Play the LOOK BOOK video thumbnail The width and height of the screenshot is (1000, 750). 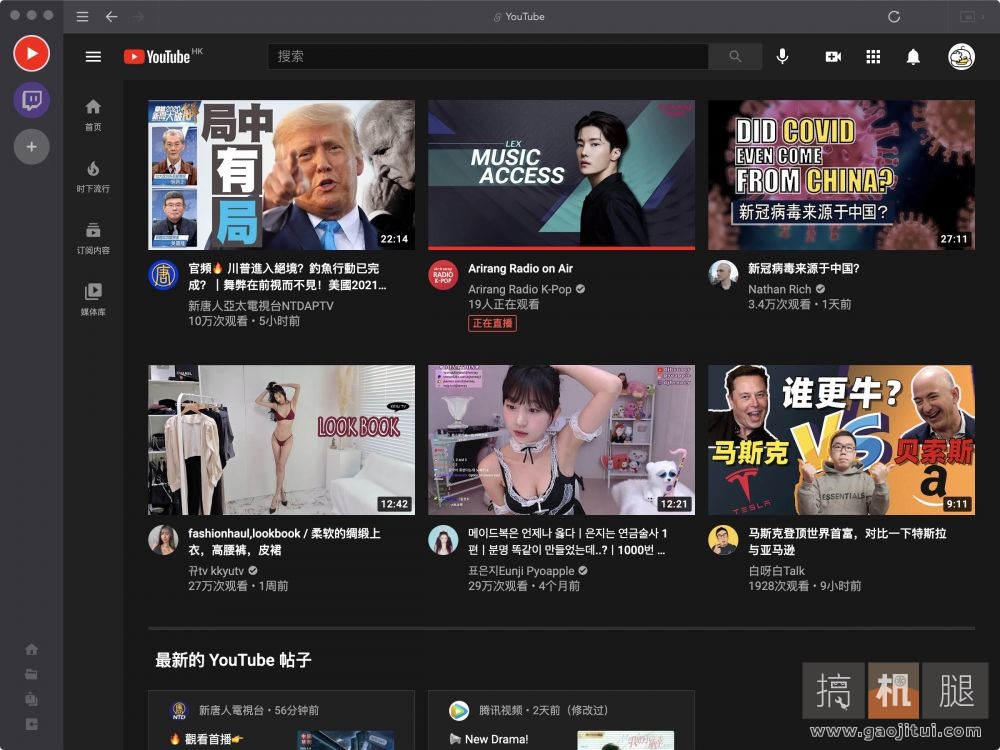281,440
